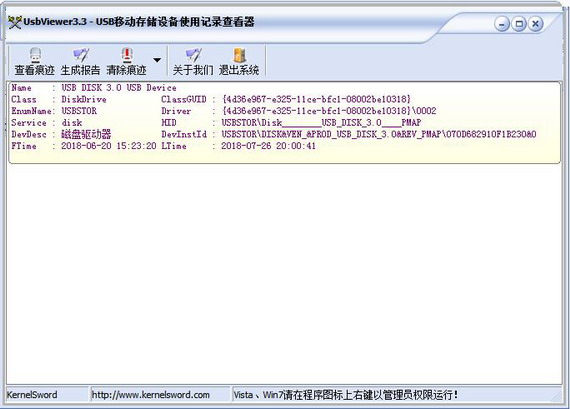Image resolution: width=570 pixels, height=409 pixels.
Task: Open the dropdown arrow beside 清除痕迹
Action: click(x=157, y=60)
